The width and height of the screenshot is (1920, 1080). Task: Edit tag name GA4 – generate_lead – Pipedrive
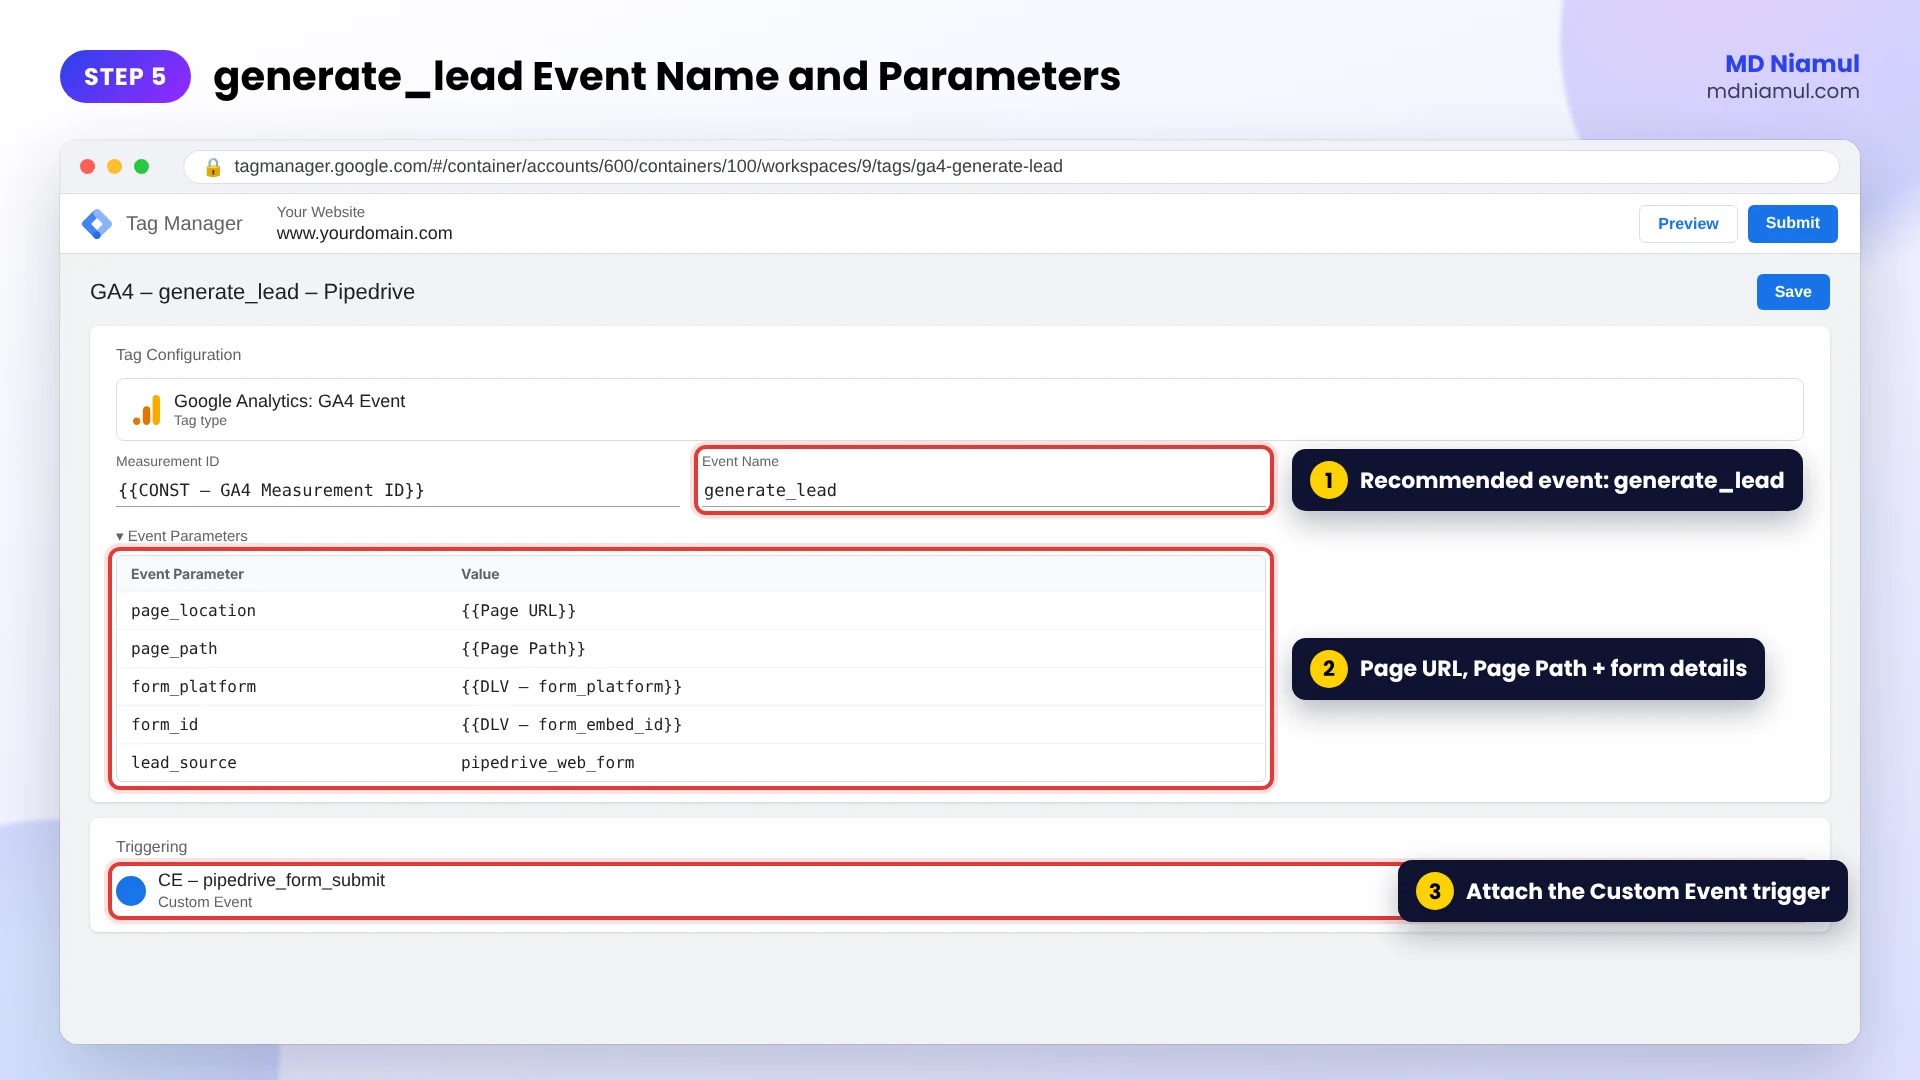tap(252, 292)
